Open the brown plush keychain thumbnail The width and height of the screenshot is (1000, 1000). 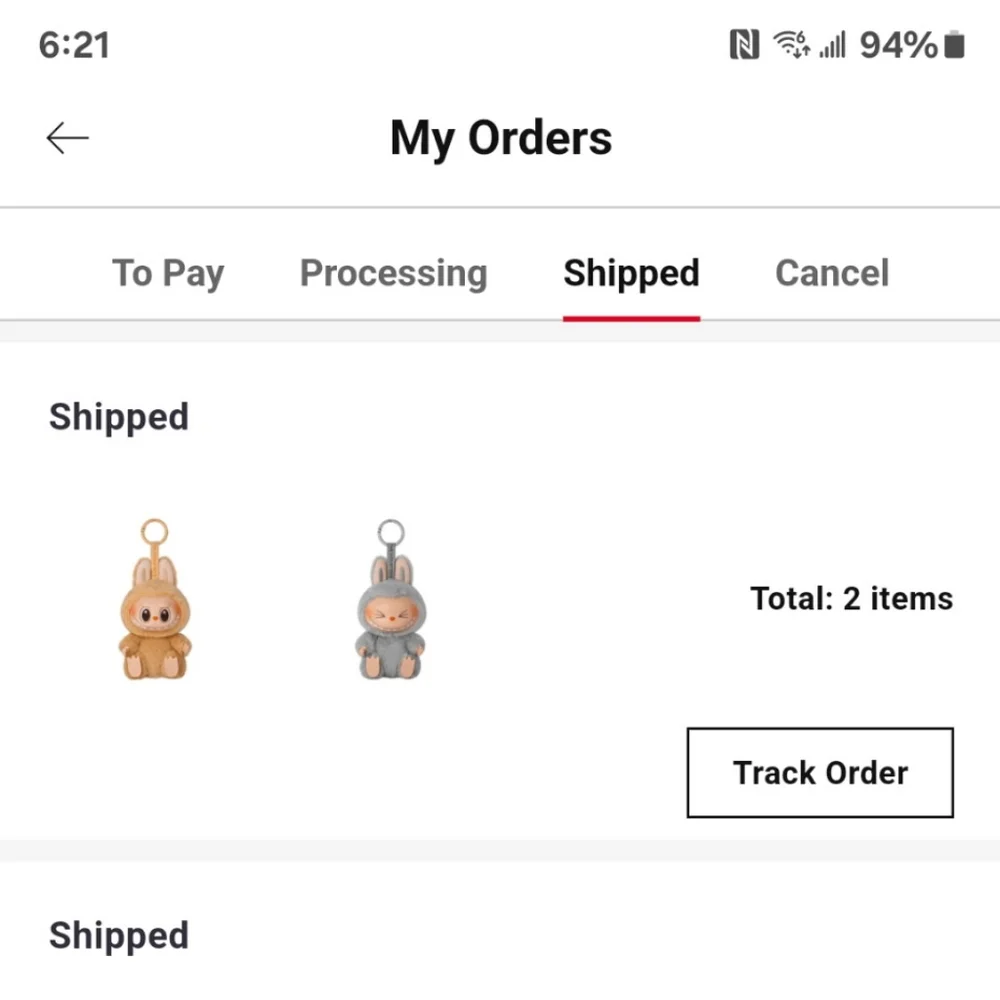click(155, 600)
